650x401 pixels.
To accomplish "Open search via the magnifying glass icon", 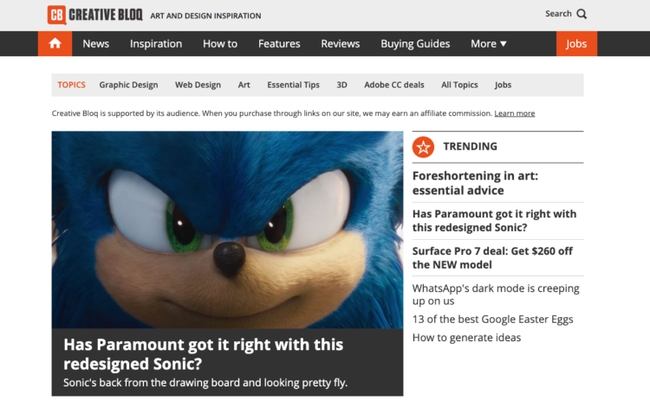I will tap(582, 14).
